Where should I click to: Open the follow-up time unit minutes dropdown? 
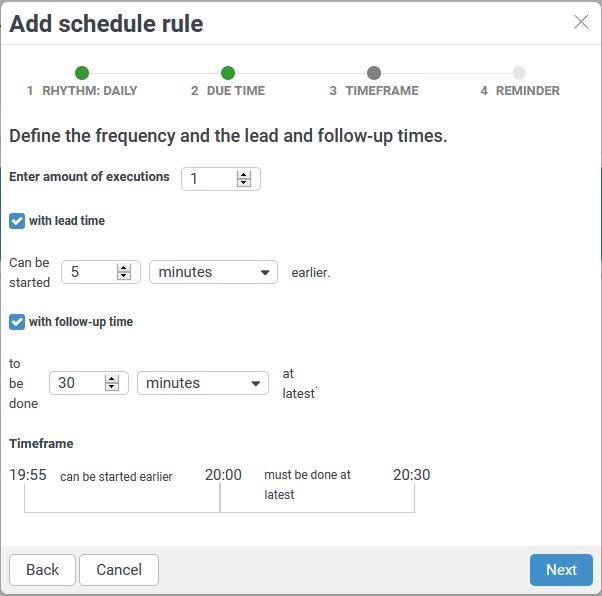tap(203, 383)
